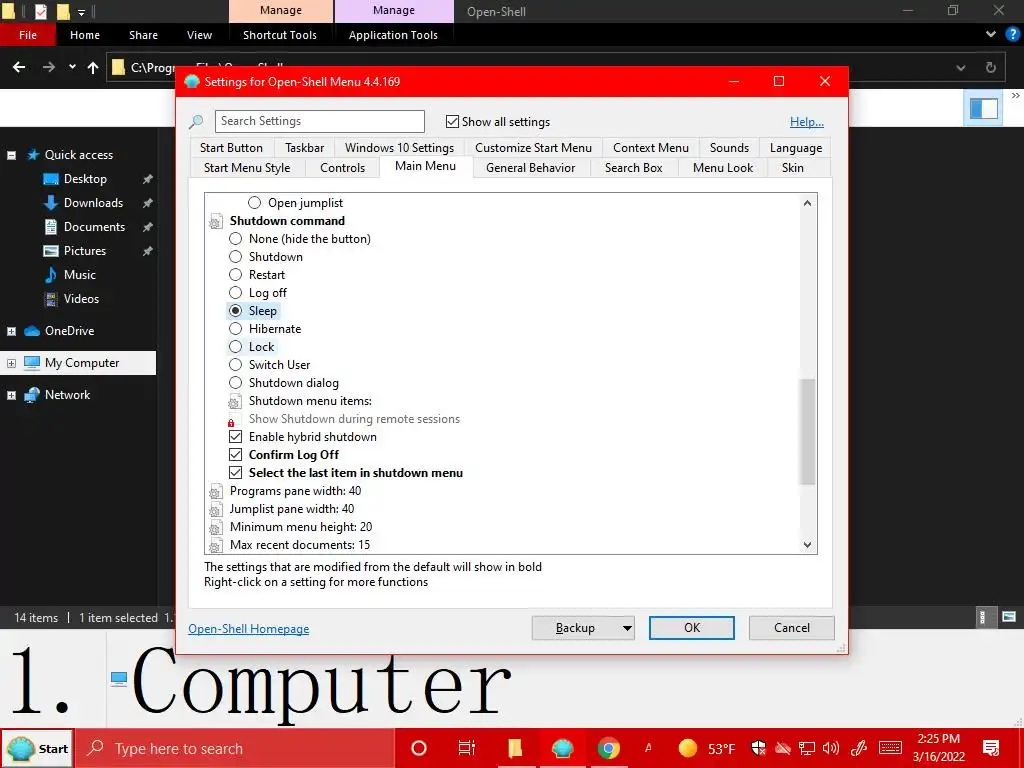Select the Open jumplist radio option
This screenshot has width=1024, height=768.
click(254, 203)
